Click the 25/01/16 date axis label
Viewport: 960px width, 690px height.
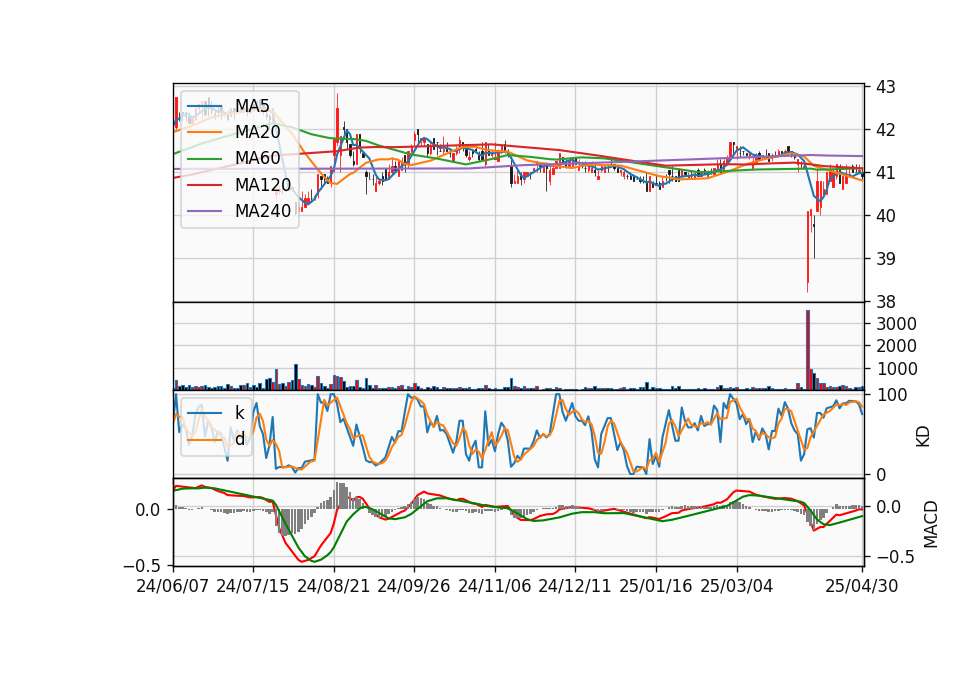(656, 586)
